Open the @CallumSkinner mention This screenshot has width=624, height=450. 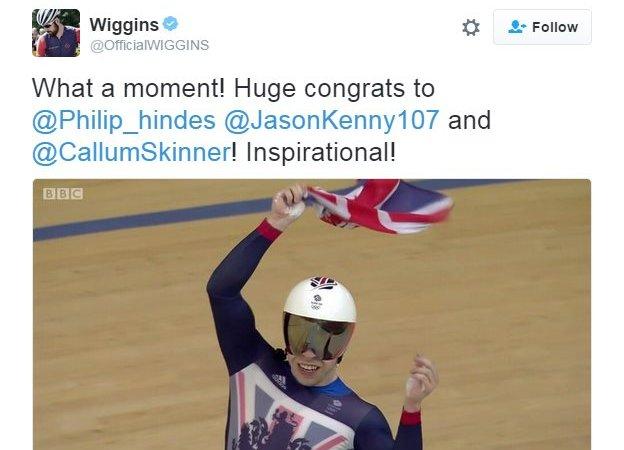coord(131,152)
